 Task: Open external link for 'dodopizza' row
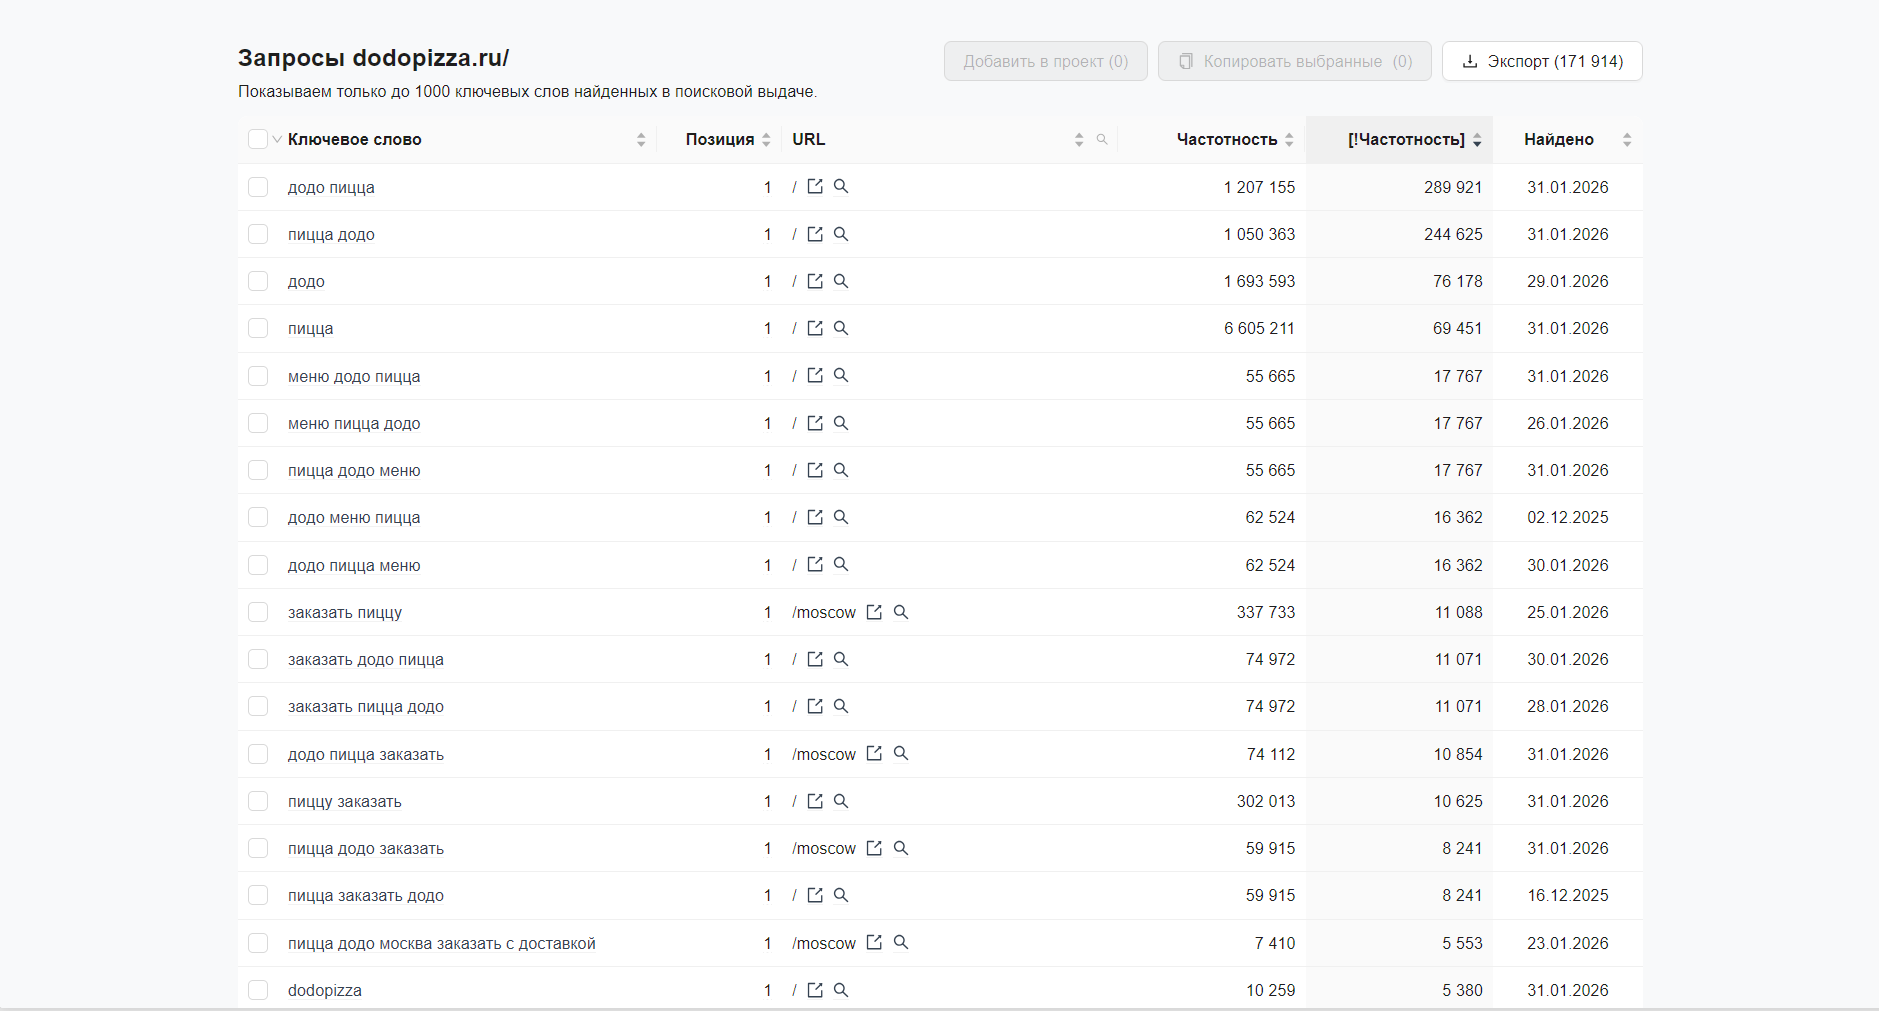[815, 990]
